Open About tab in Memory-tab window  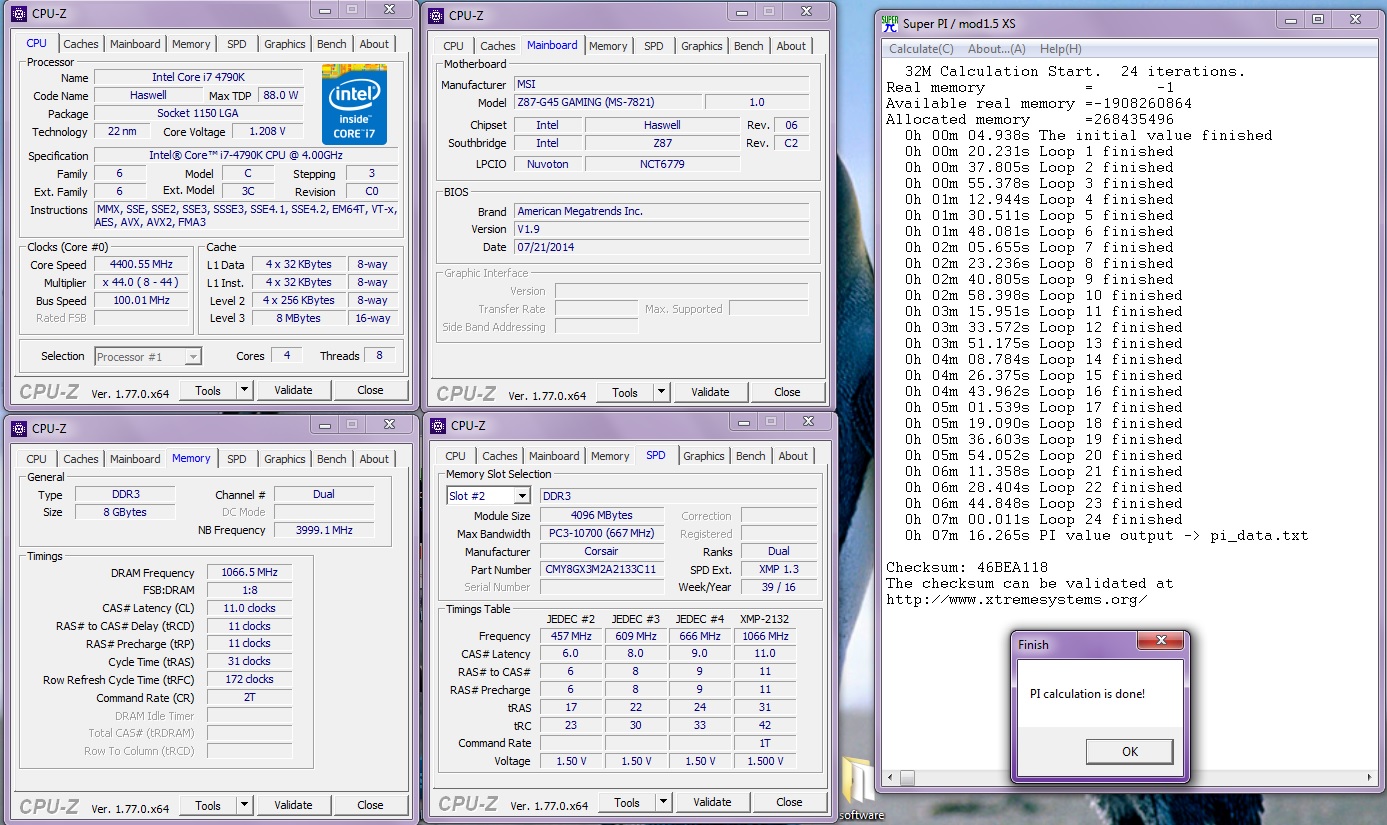374,460
